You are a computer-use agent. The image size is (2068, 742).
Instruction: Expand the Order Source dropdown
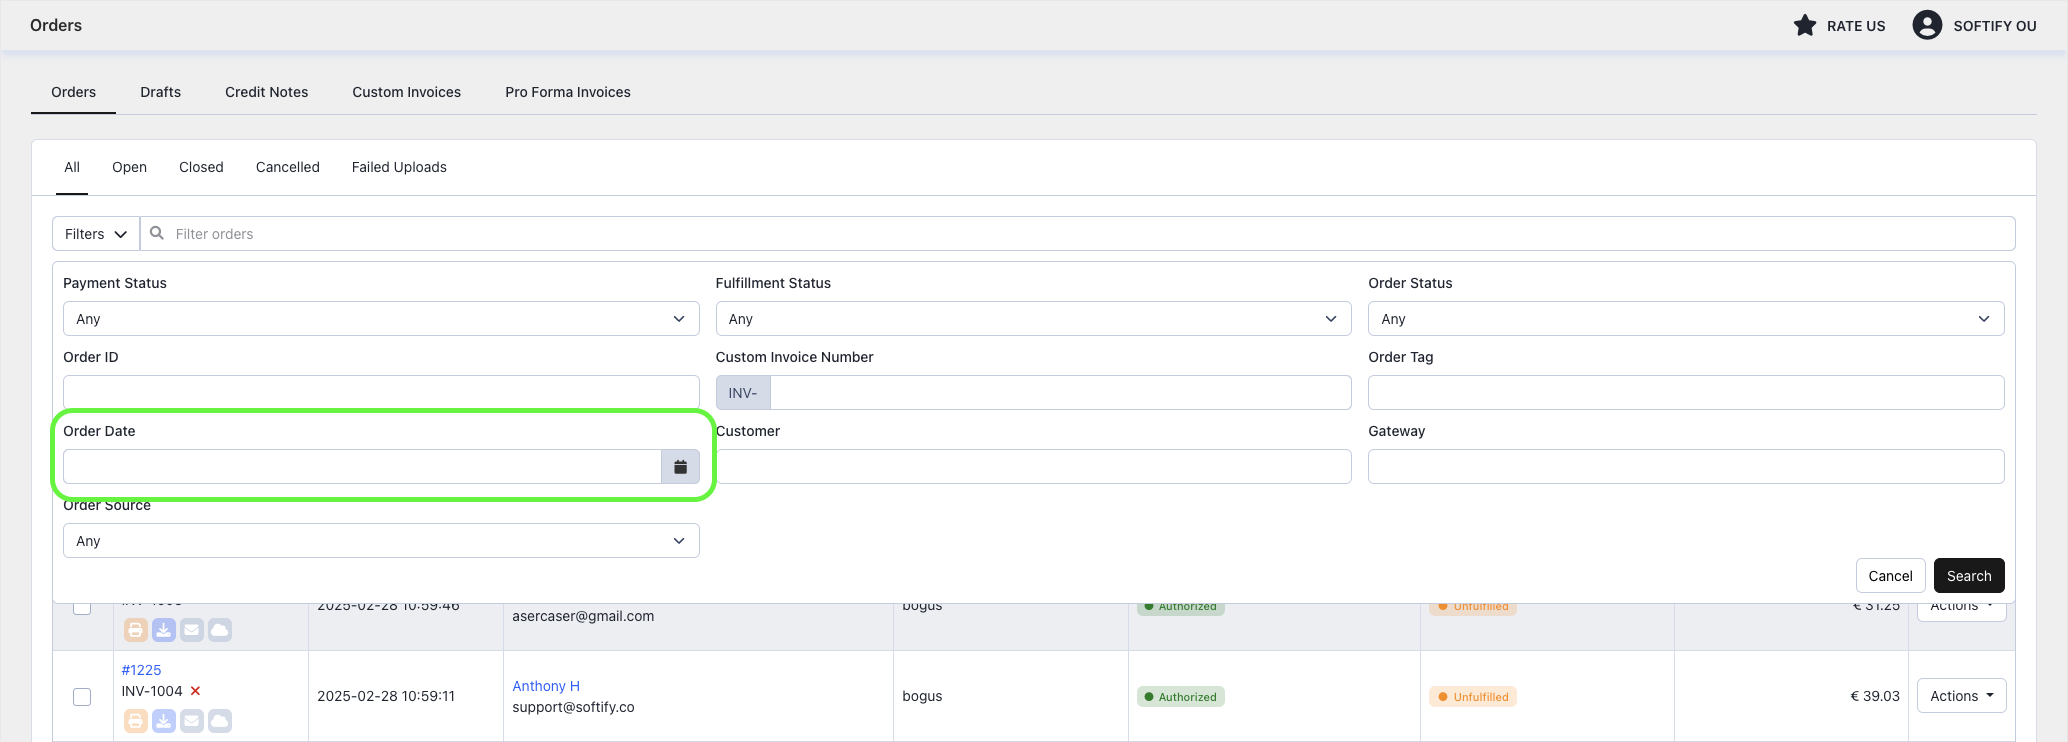pyautogui.click(x=380, y=541)
